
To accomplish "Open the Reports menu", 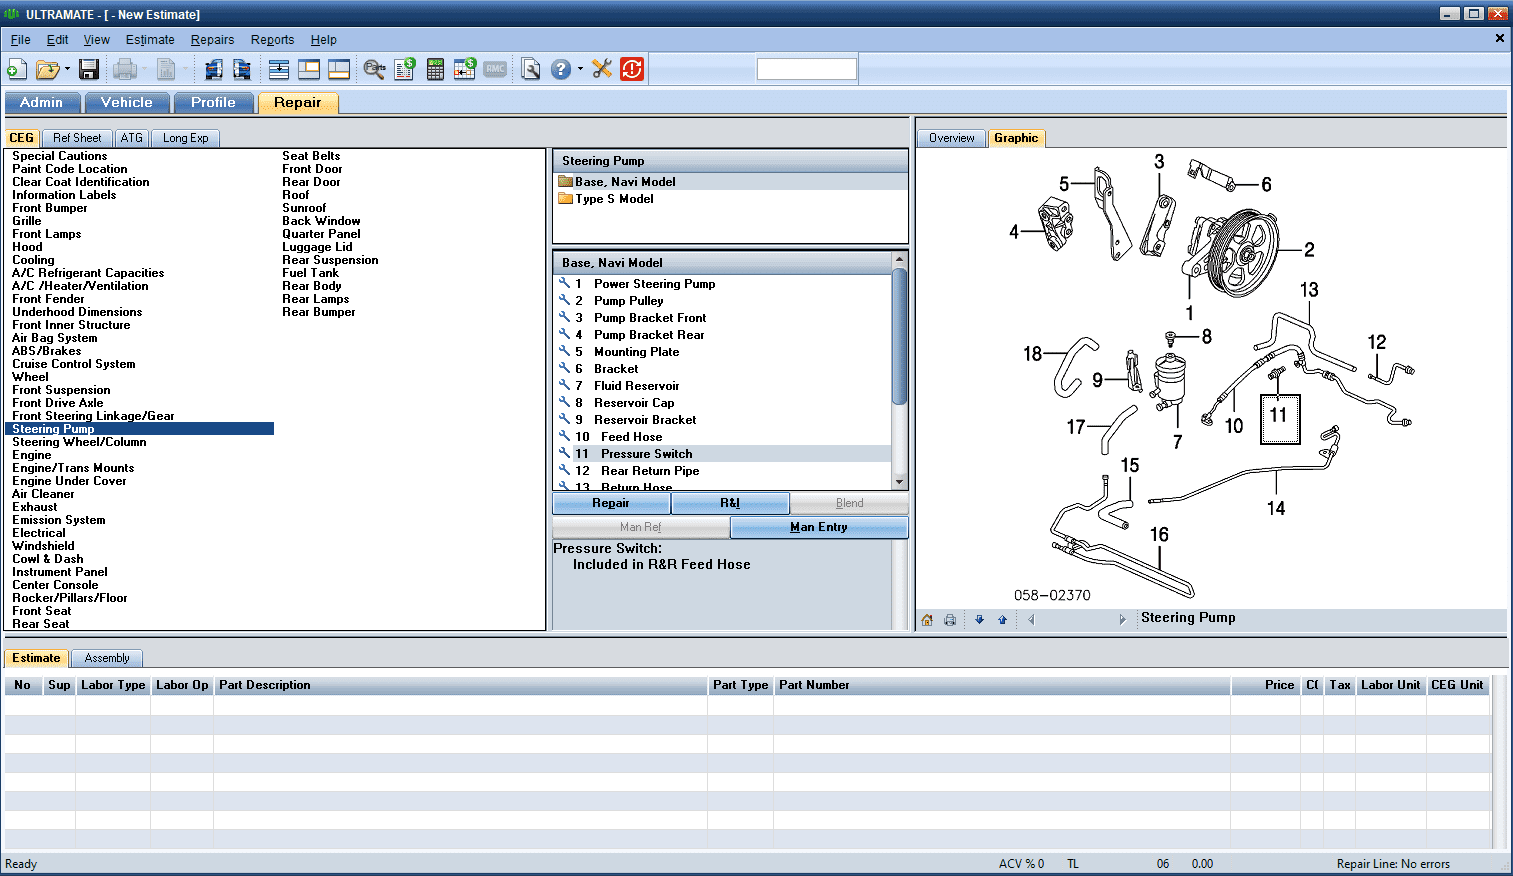I will [x=272, y=40].
